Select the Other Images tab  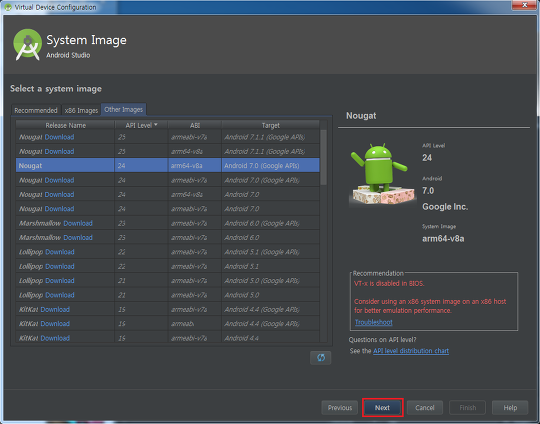(x=124, y=110)
